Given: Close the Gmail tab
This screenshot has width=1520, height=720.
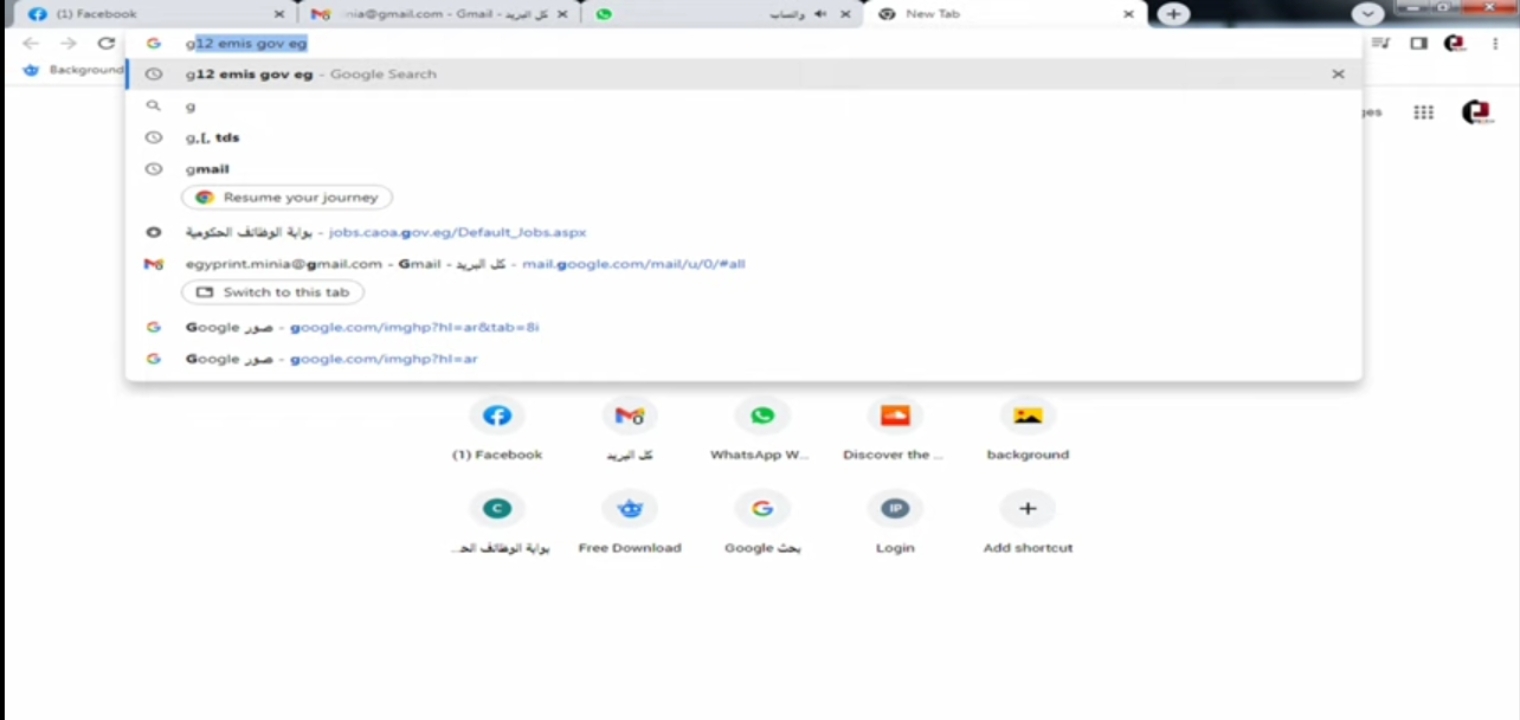Looking at the screenshot, I should [562, 14].
